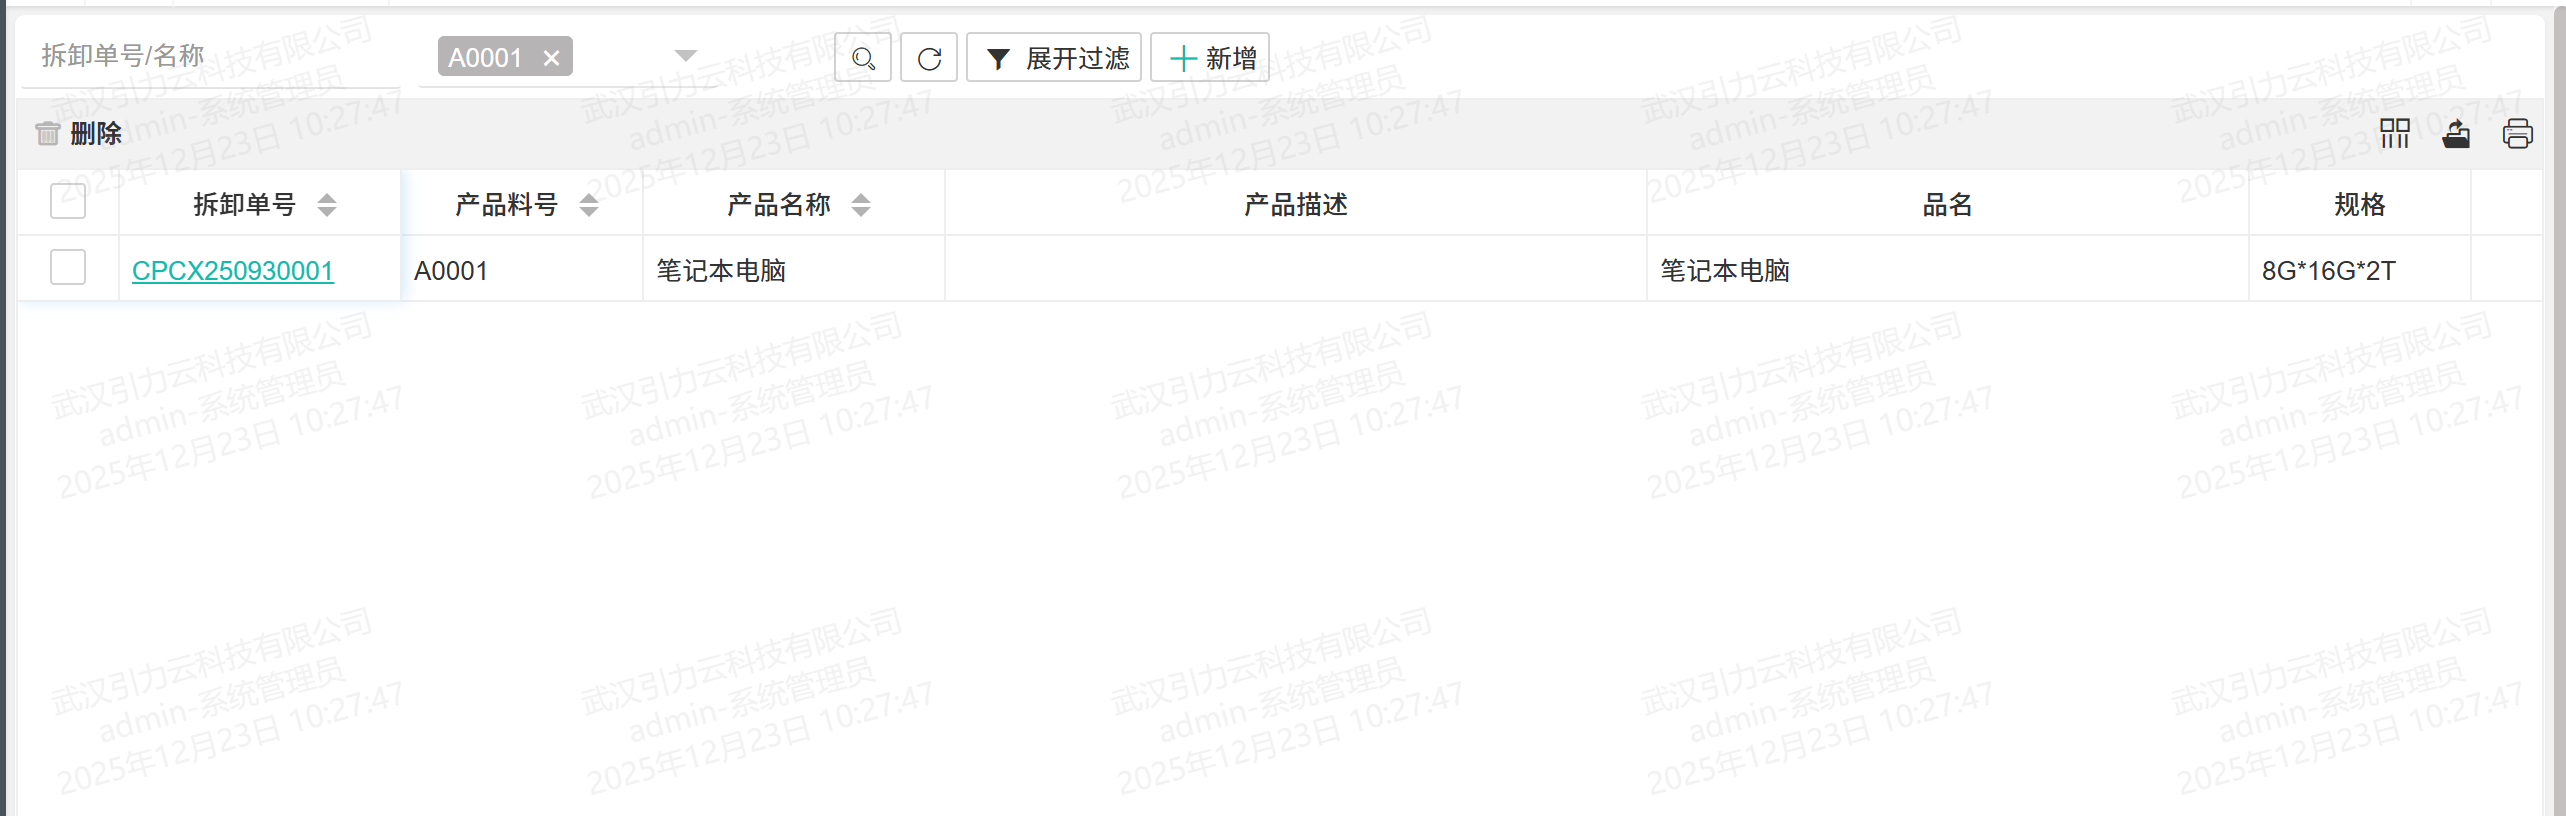
Task: Click the 删除 button
Action: [79, 133]
